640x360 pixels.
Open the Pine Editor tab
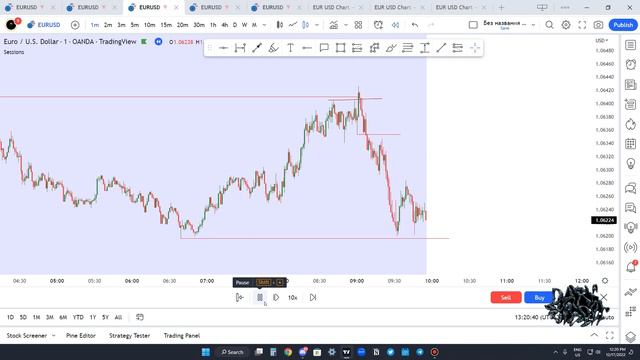click(81, 336)
